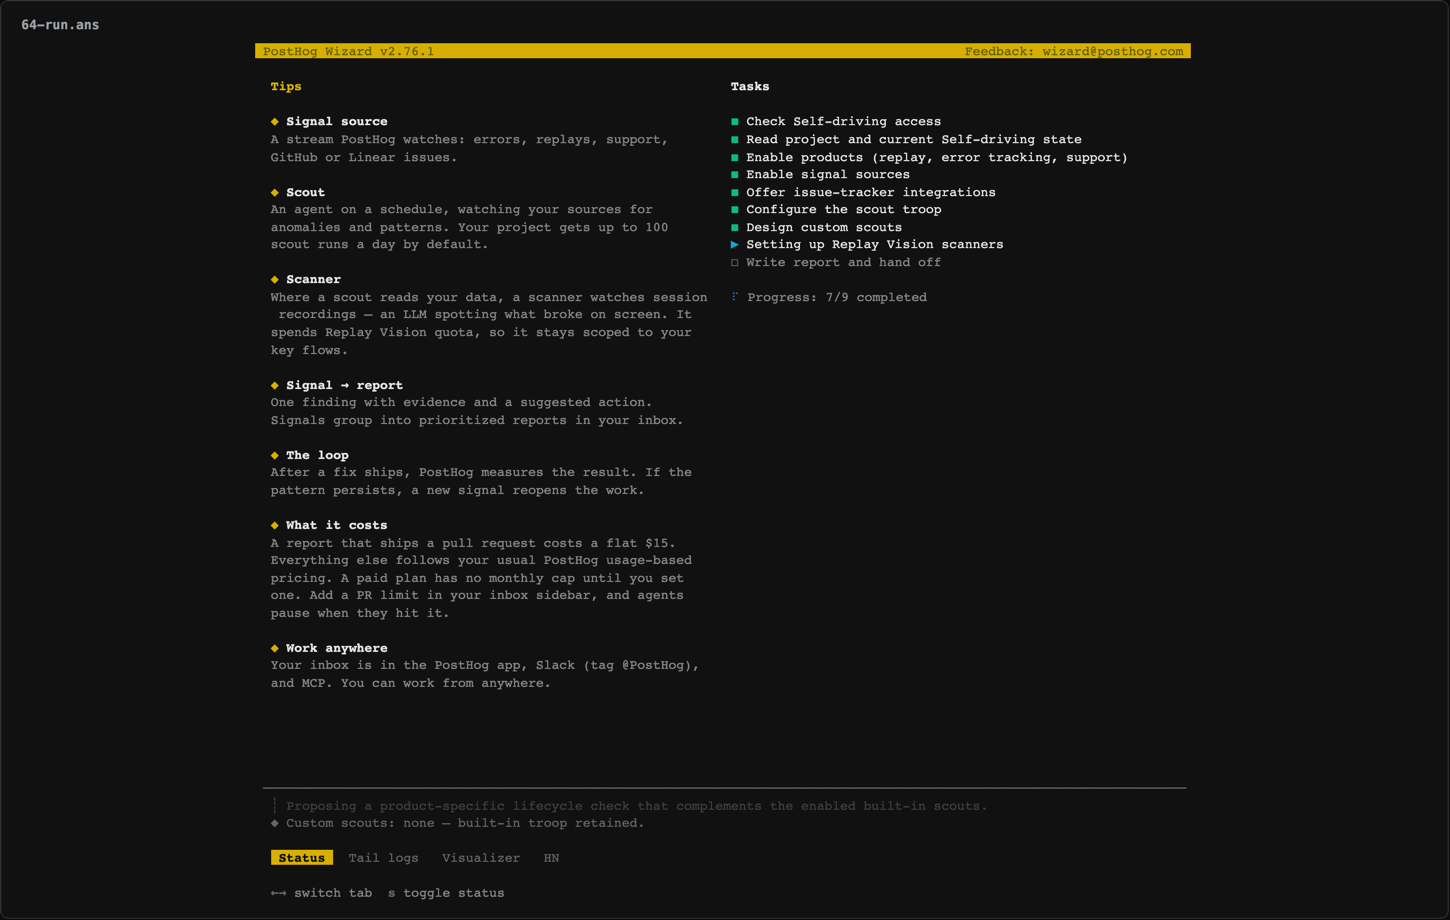Click the diamond bullet beside Work anywhere
The image size is (1450, 920).
click(x=275, y=648)
